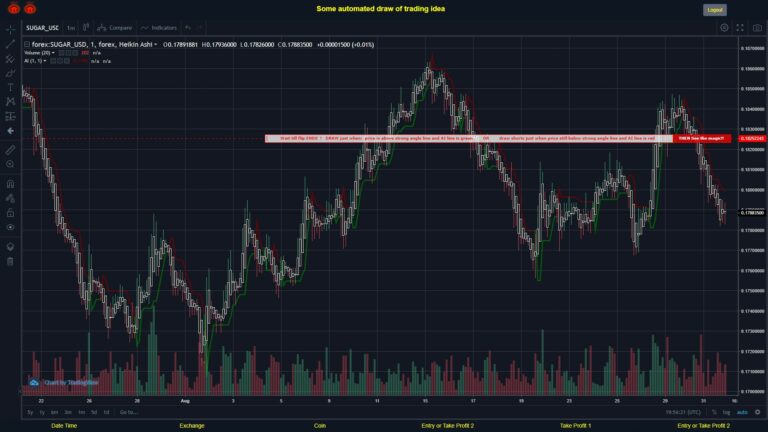Viewport: 768px width, 432px height.
Task: Open chart settings gear icon
Action: pyautogui.click(x=724, y=28)
